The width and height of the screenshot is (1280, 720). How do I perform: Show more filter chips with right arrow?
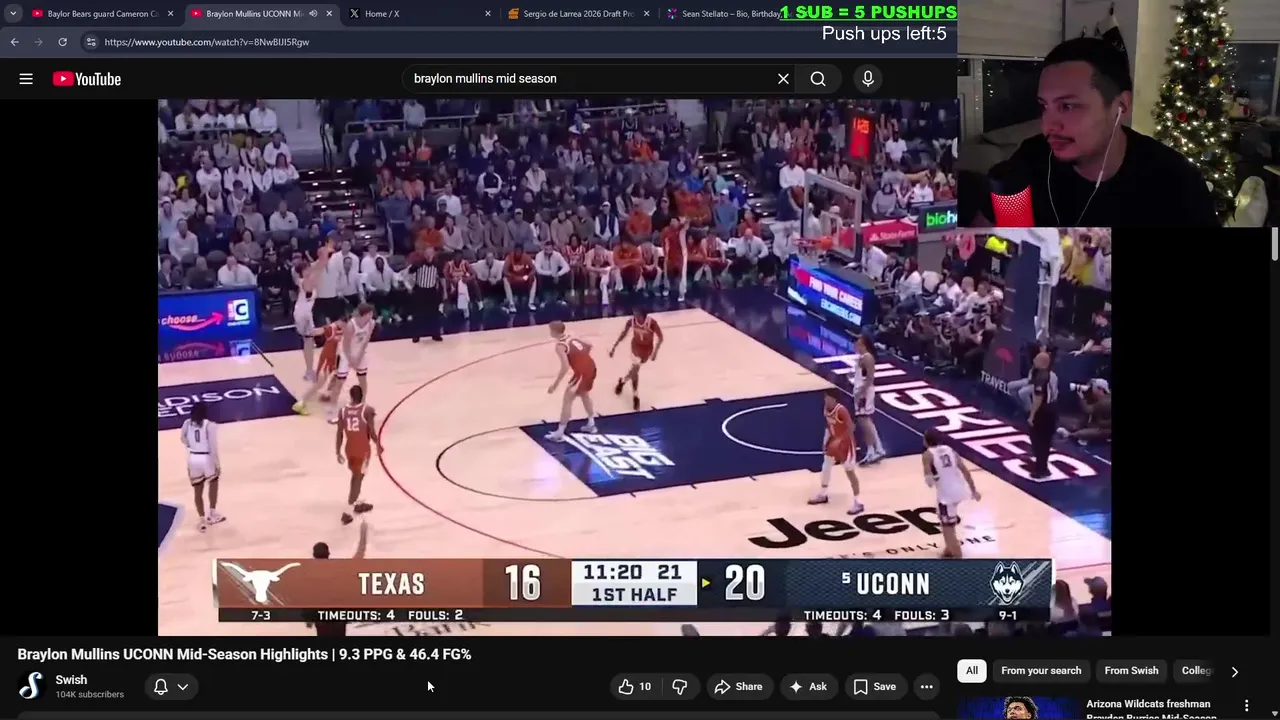coord(1234,671)
